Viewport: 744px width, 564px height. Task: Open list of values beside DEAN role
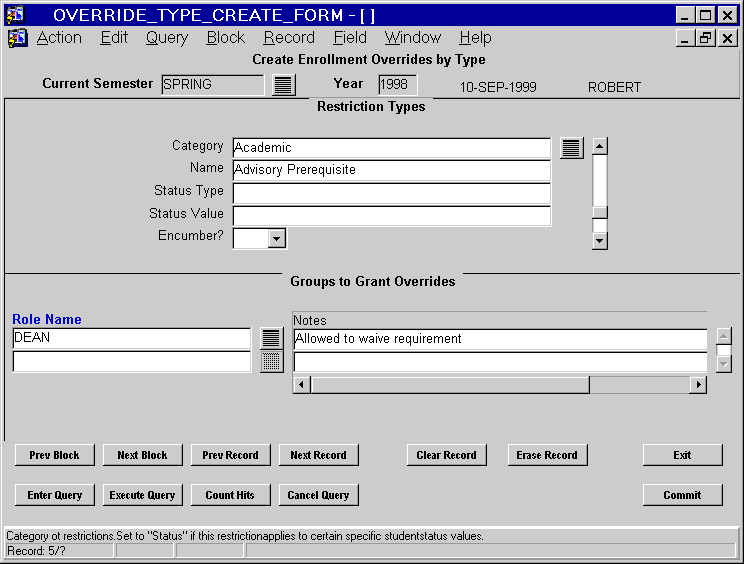point(271,338)
